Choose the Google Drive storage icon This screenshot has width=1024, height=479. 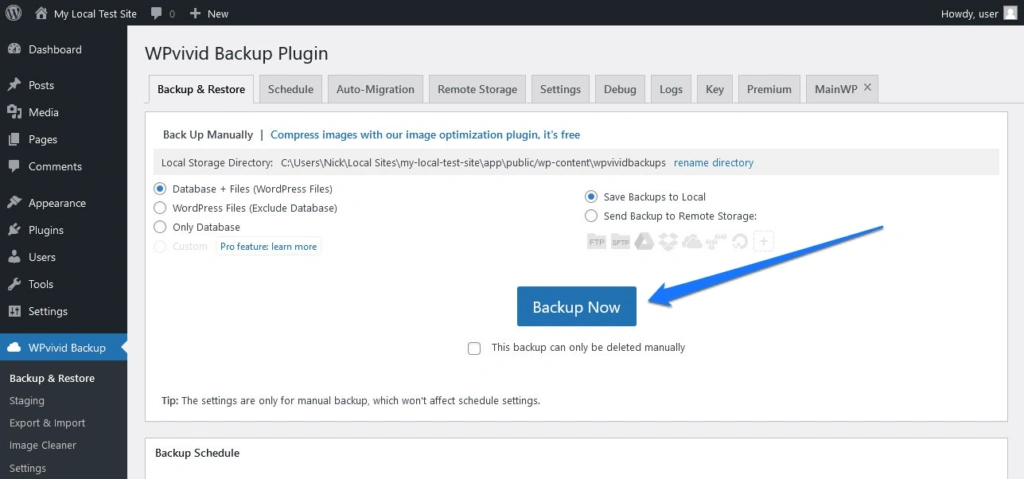click(645, 241)
